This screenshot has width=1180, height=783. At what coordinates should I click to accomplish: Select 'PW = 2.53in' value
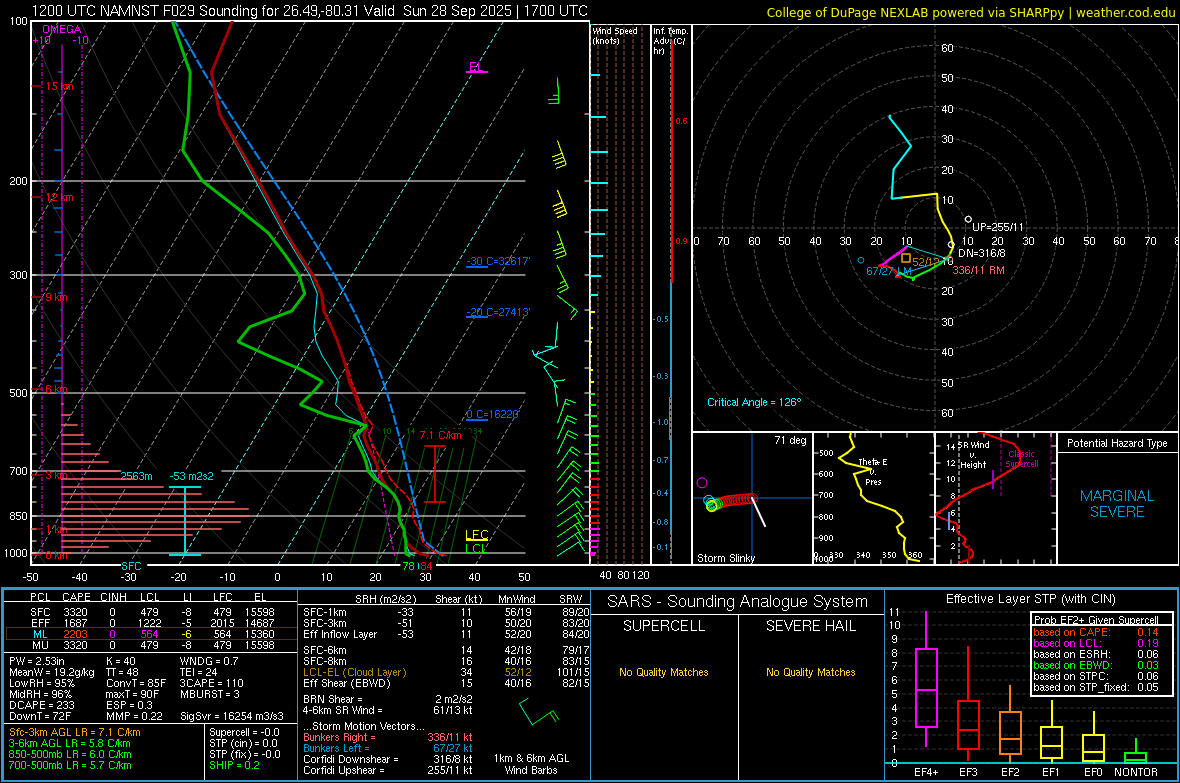click(37, 661)
